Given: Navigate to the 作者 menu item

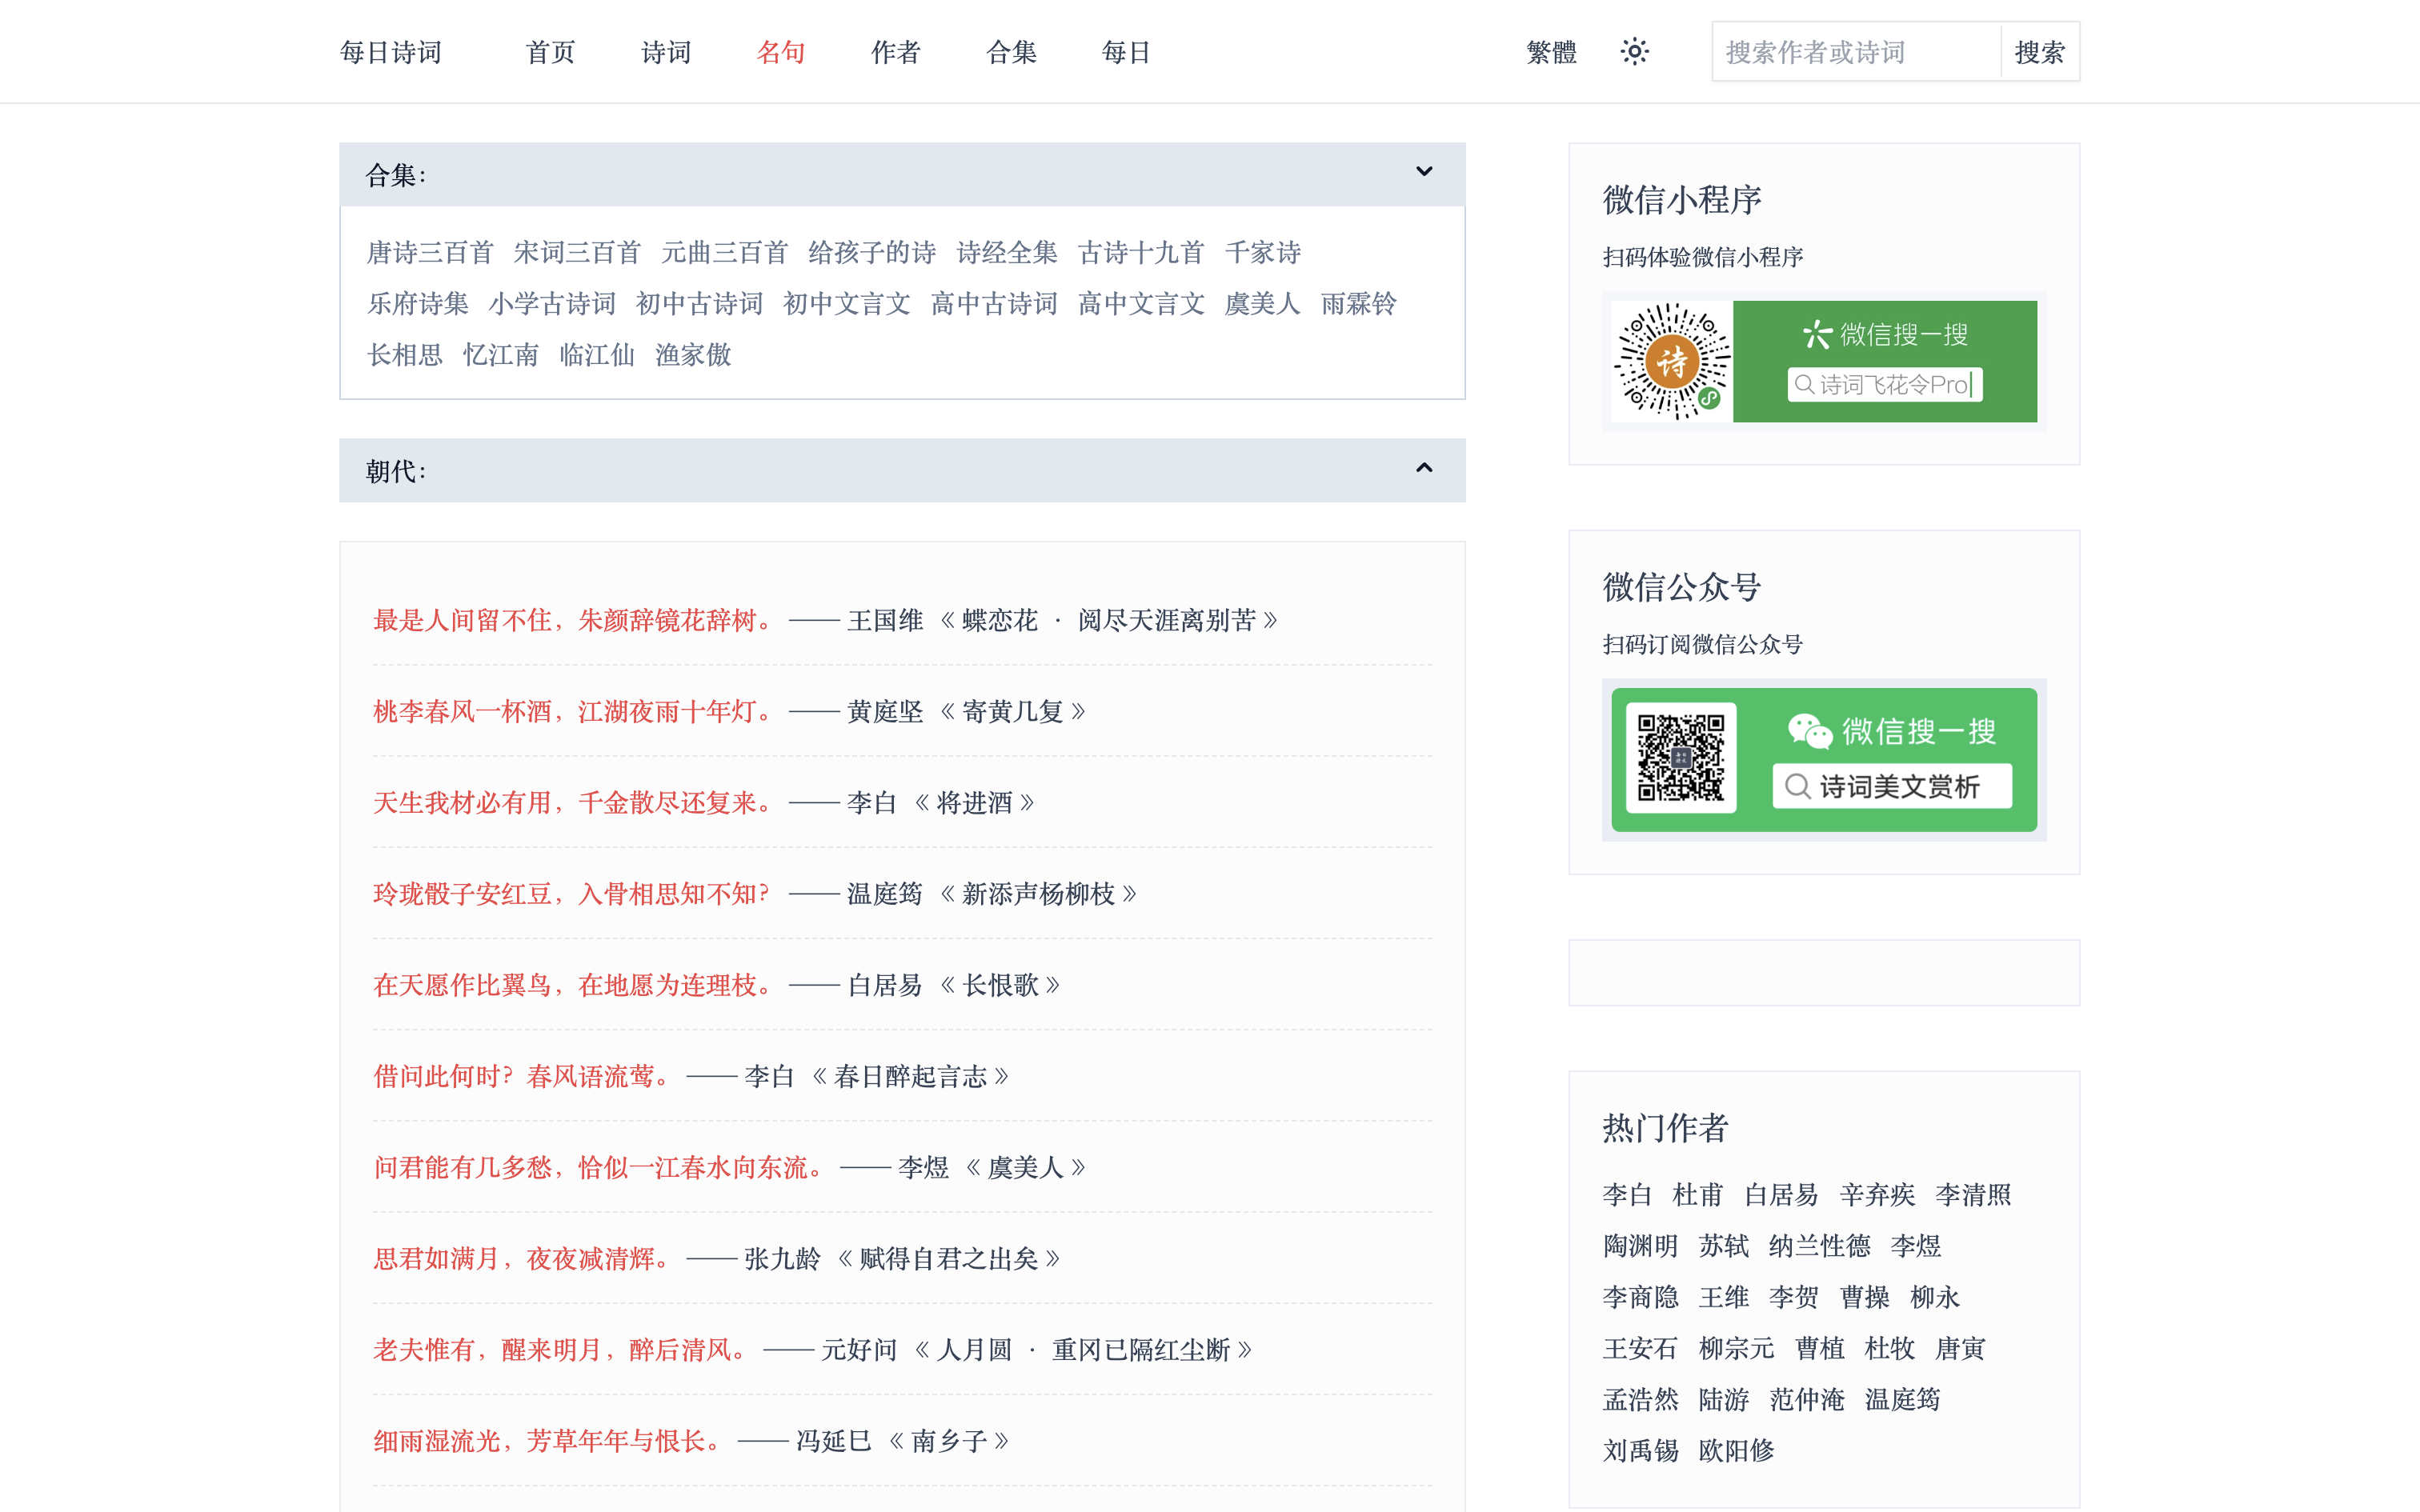Looking at the screenshot, I should click(x=896, y=51).
